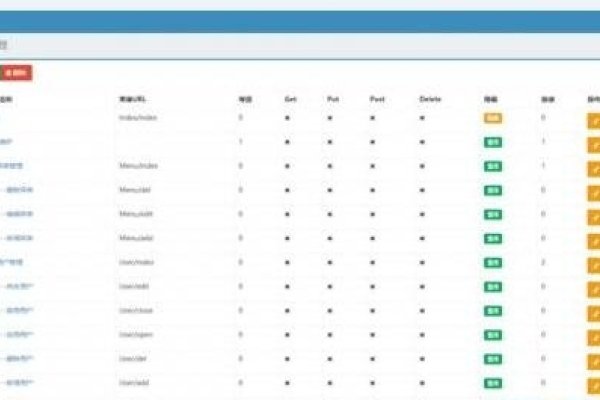Image resolution: width=600 pixels, height=400 pixels.
Task: Click the edit pencil icon for Menu/index row
Action: (x=593, y=166)
